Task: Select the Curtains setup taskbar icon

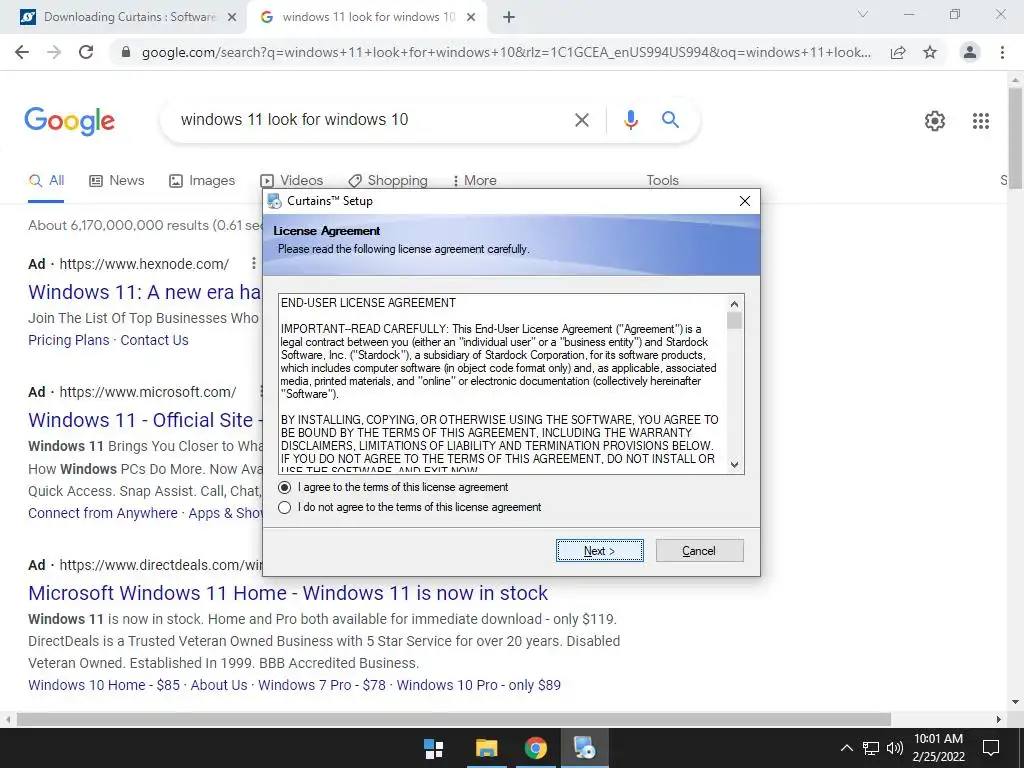Action: click(x=584, y=748)
